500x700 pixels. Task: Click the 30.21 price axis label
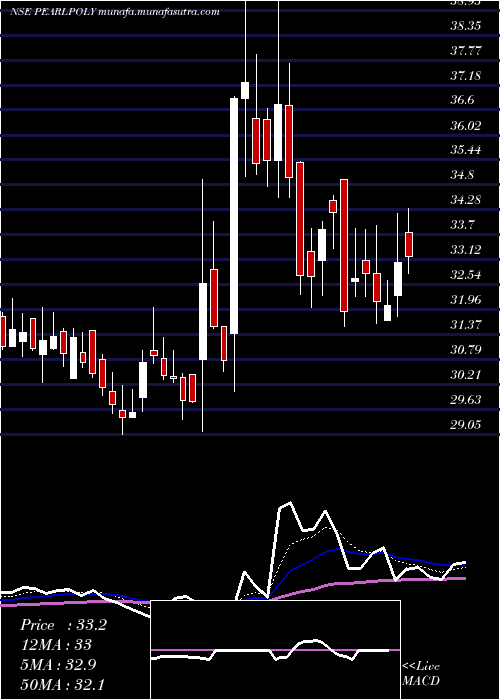(466, 375)
